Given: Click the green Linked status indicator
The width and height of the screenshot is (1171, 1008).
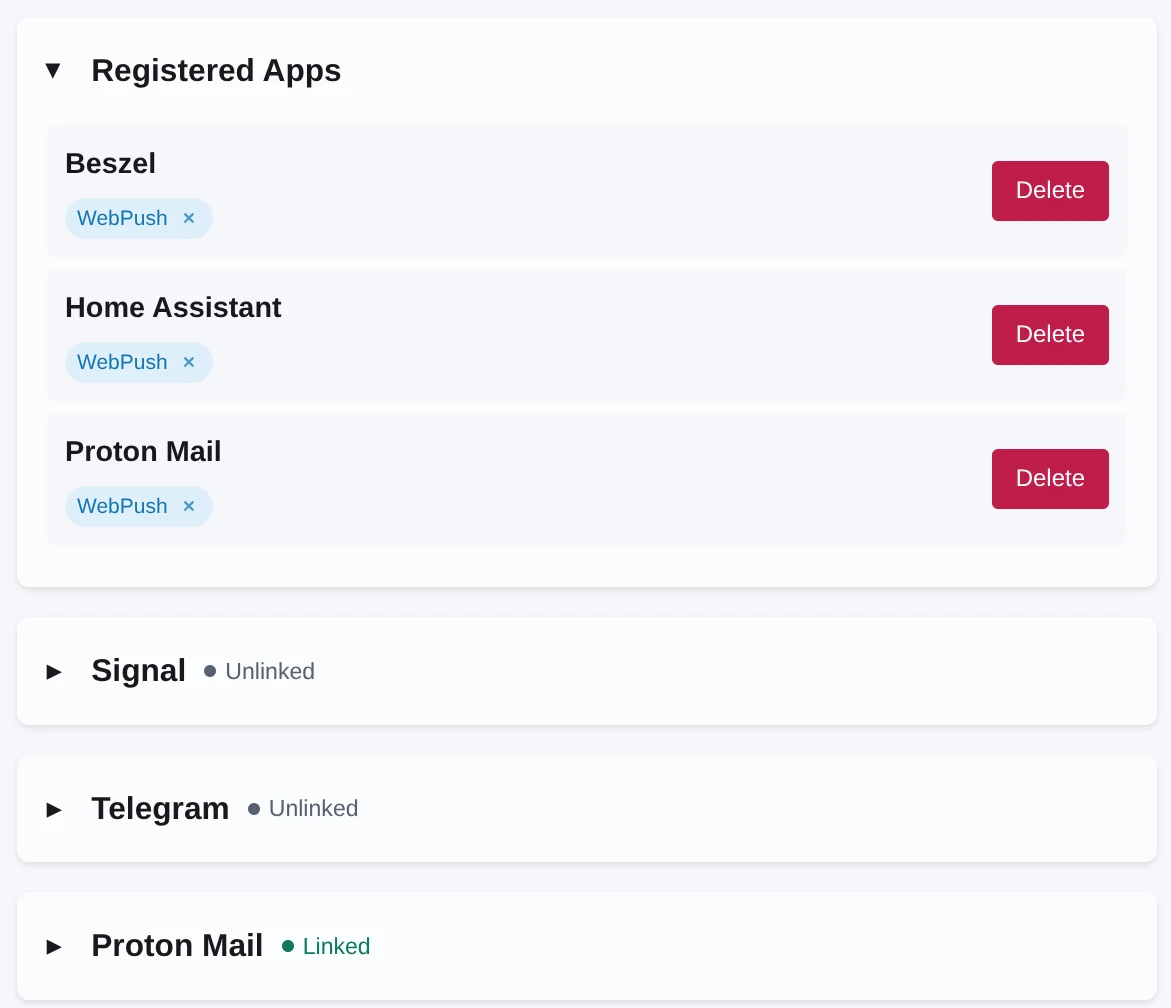Looking at the screenshot, I should pos(327,946).
